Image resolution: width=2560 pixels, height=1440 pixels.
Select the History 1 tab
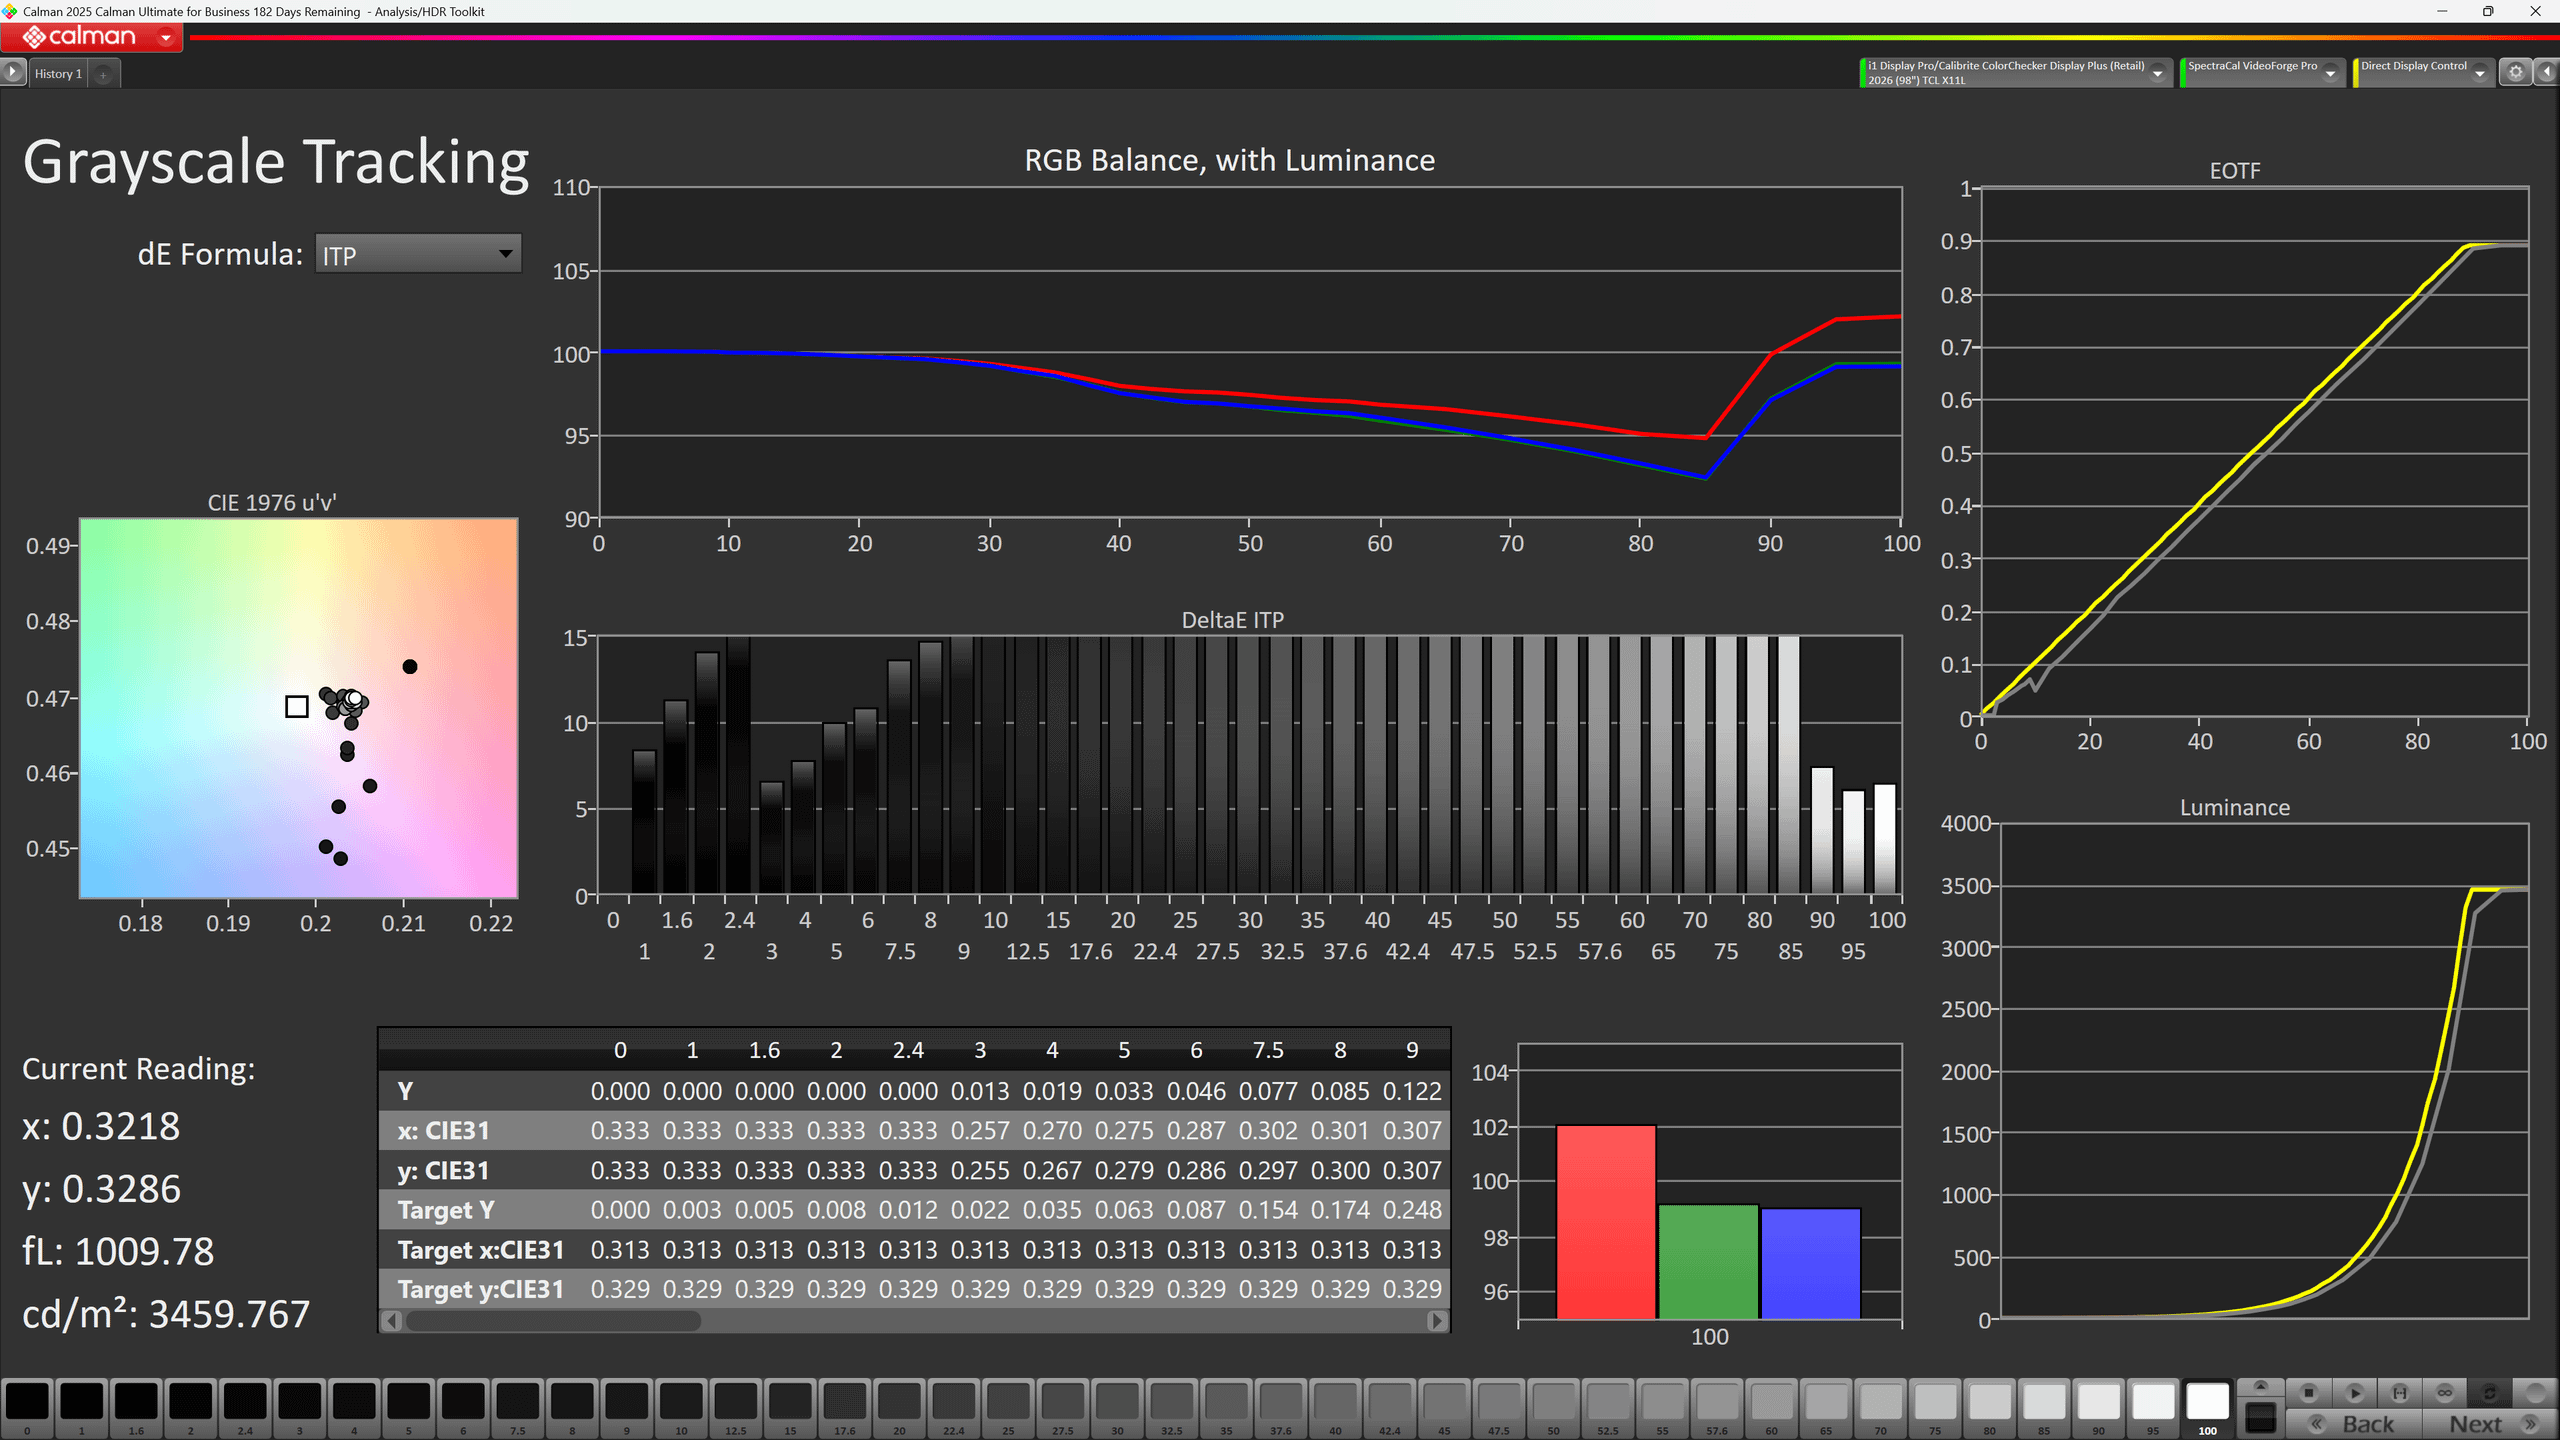coord(58,73)
